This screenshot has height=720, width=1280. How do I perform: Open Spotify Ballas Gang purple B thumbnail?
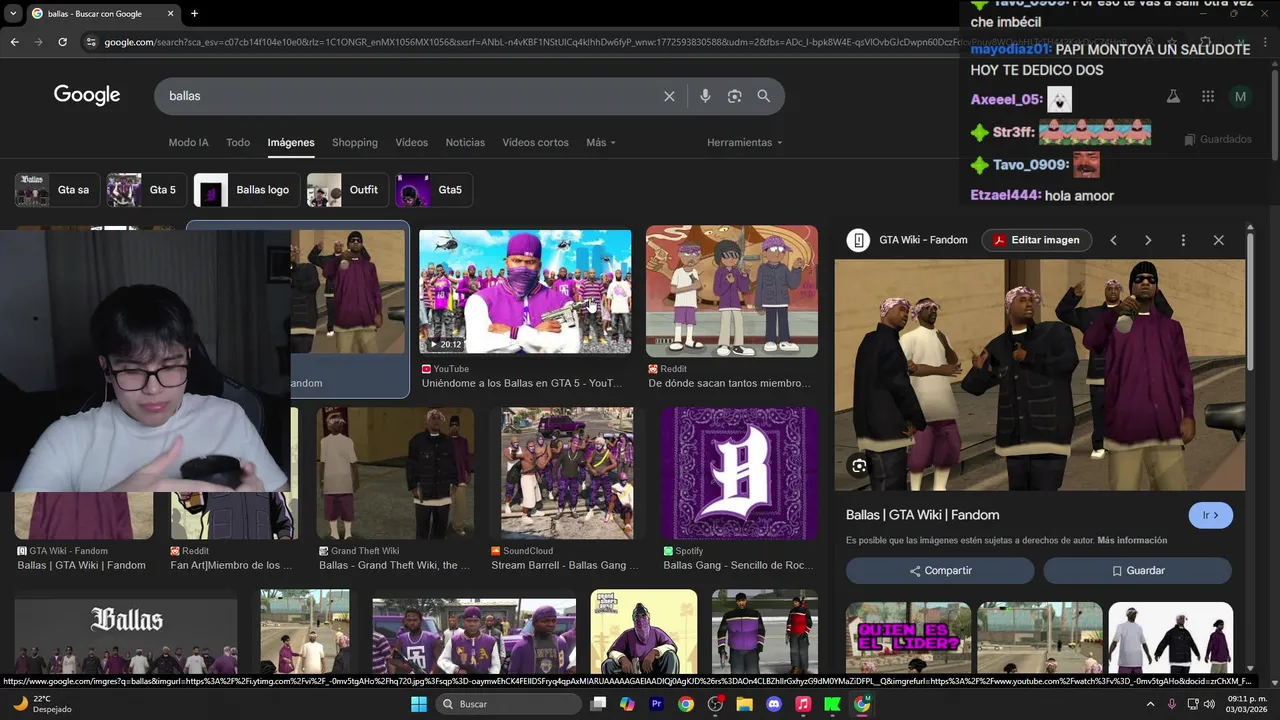pyautogui.click(x=740, y=473)
